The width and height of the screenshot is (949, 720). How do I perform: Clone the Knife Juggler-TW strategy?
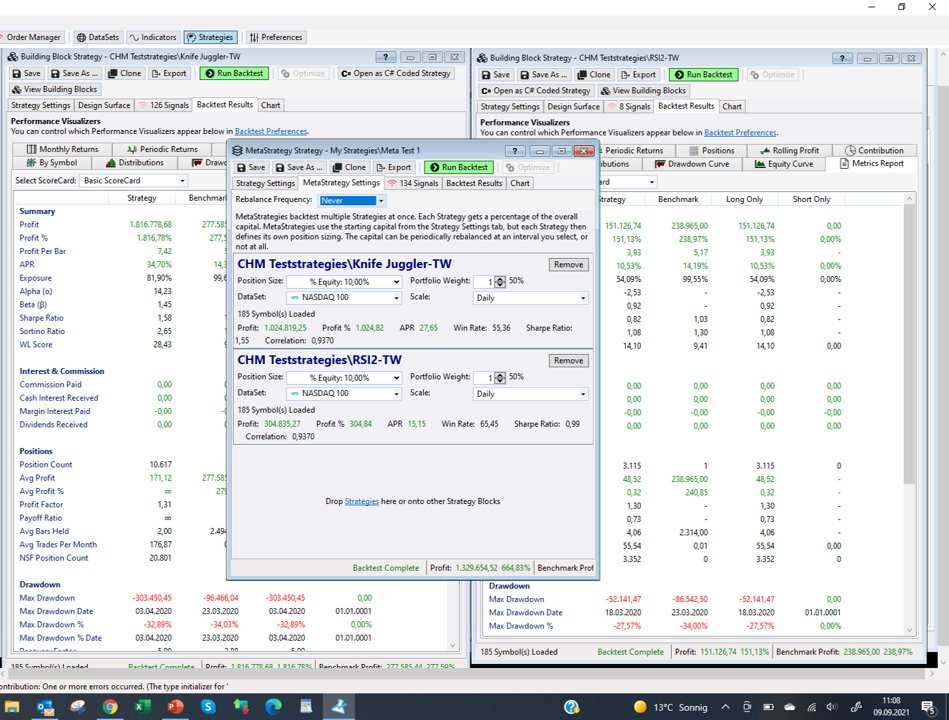[x=125, y=73]
